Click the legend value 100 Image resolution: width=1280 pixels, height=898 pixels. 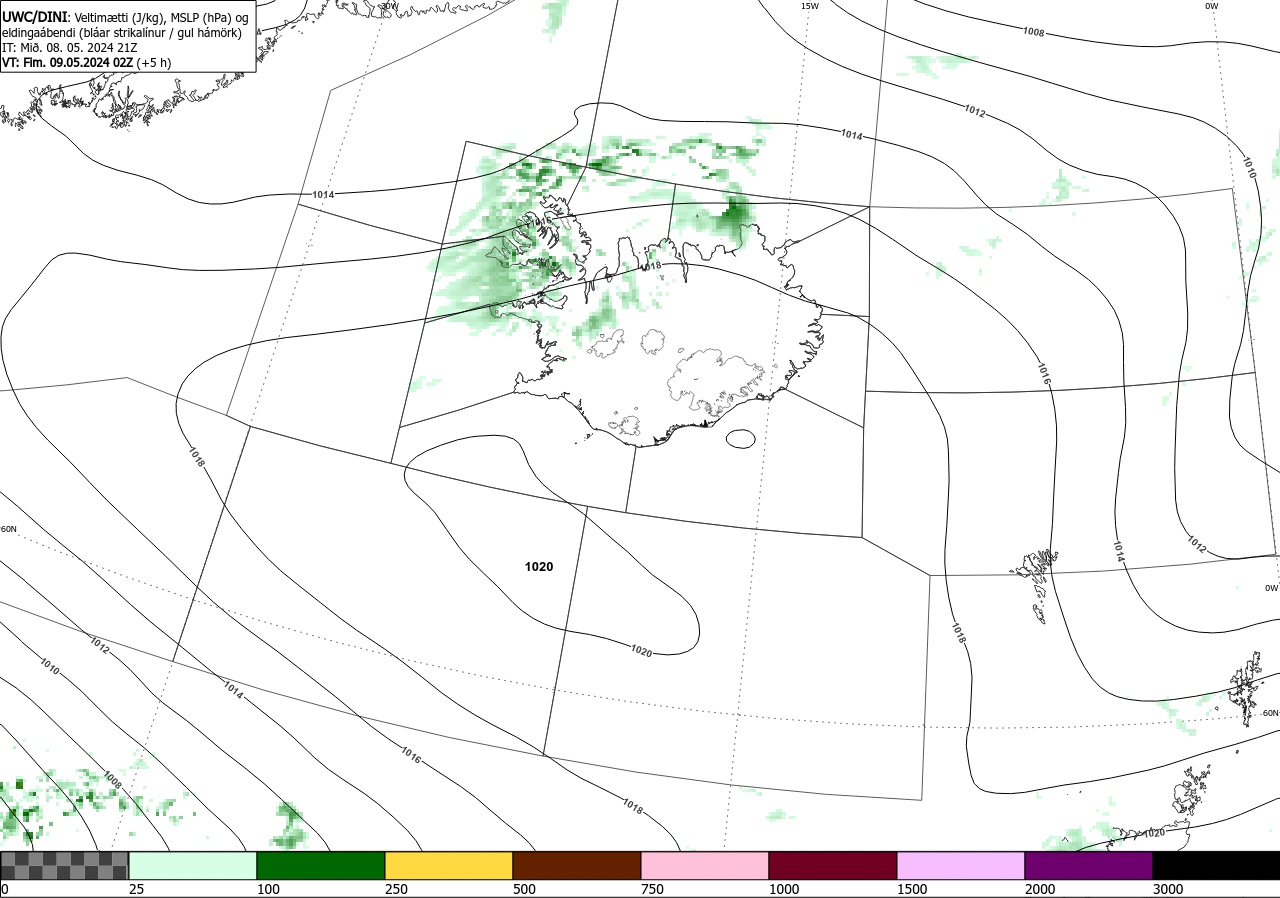268,889
